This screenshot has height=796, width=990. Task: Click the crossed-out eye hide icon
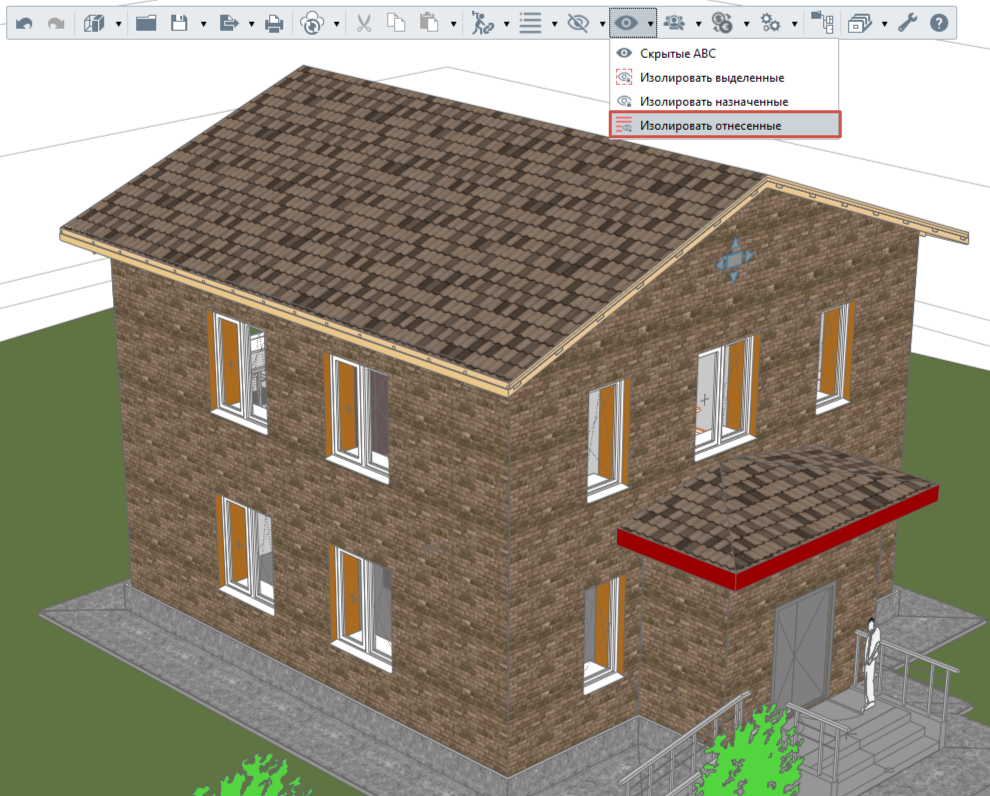tap(578, 24)
